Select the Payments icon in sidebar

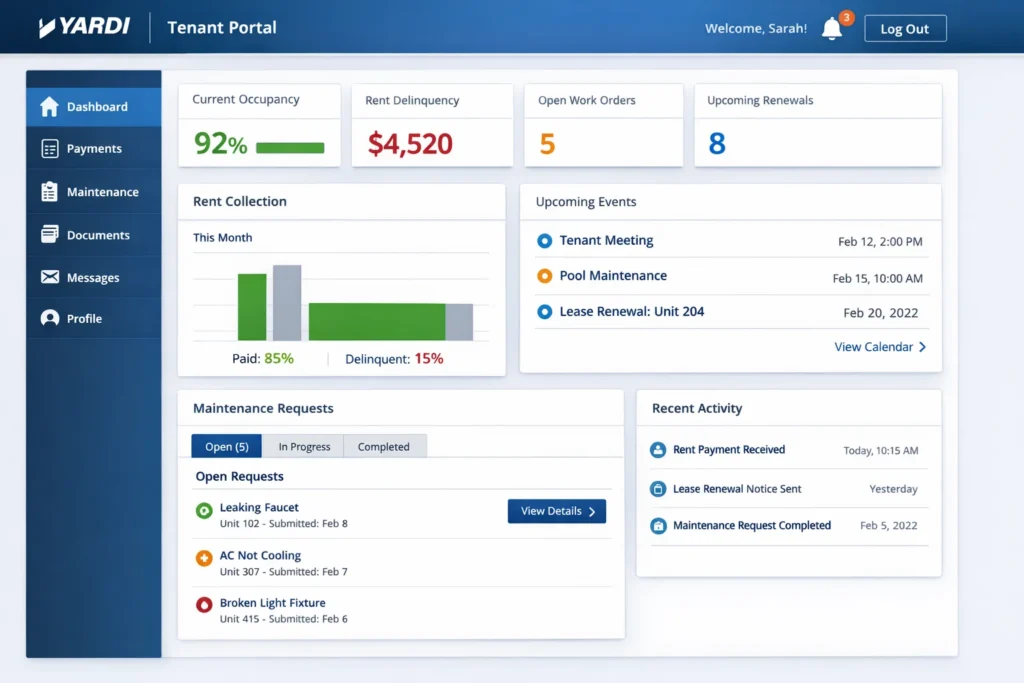click(48, 148)
